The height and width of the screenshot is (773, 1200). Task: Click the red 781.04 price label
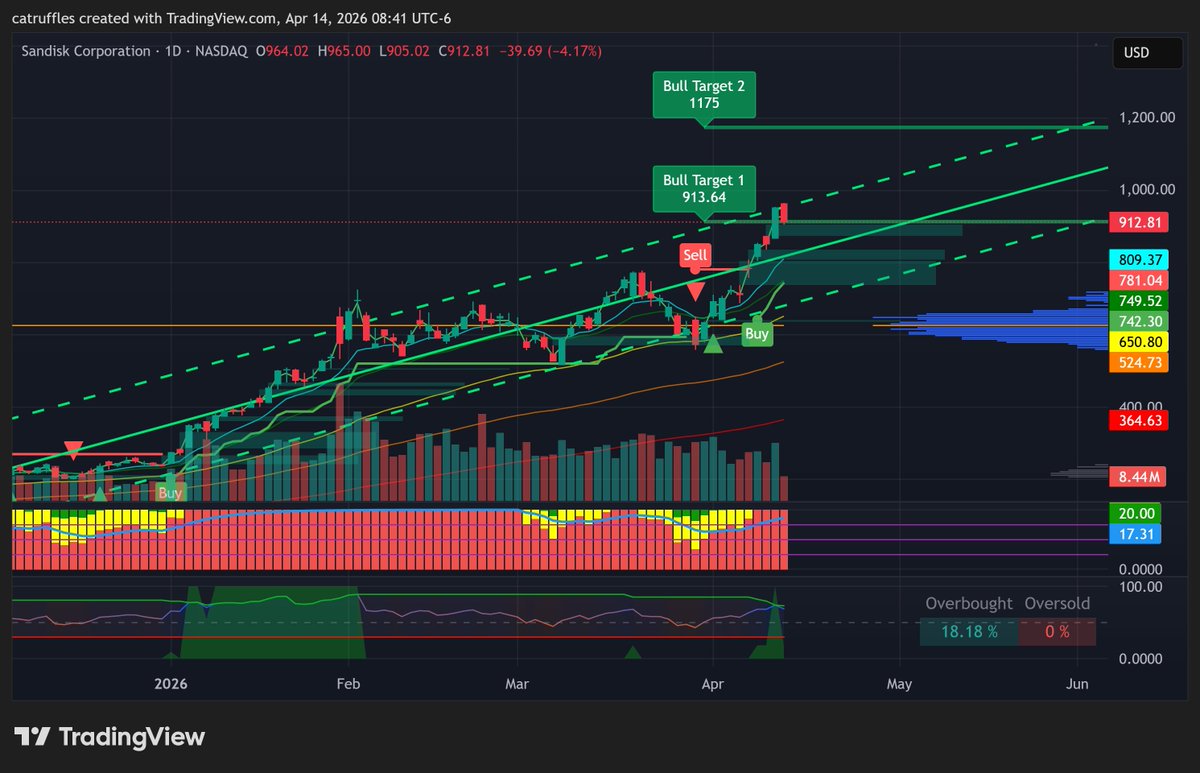click(1140, 279)
